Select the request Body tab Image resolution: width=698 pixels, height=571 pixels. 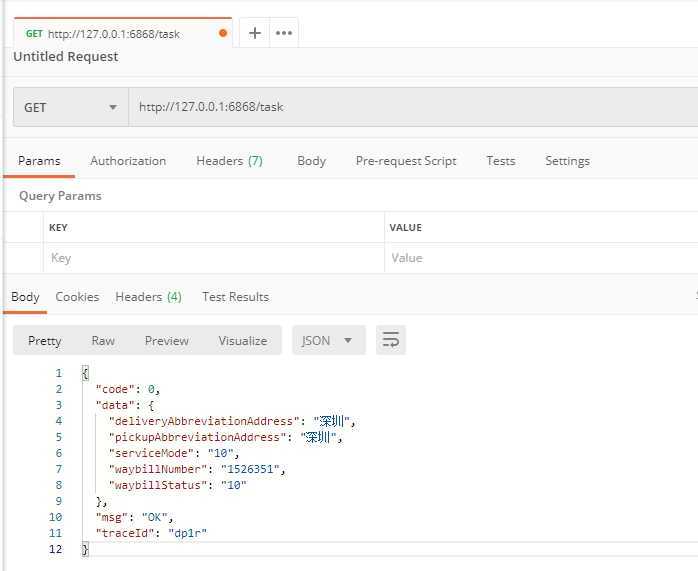311,161
